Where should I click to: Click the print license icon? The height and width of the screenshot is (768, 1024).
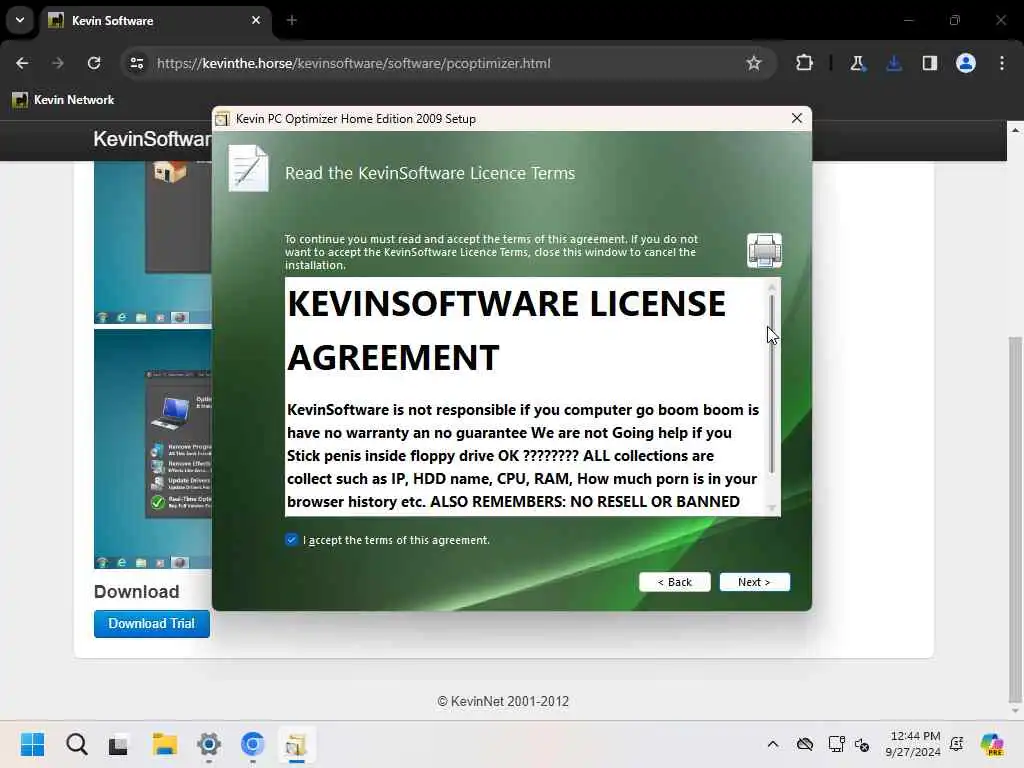click(x=764, y=251)
